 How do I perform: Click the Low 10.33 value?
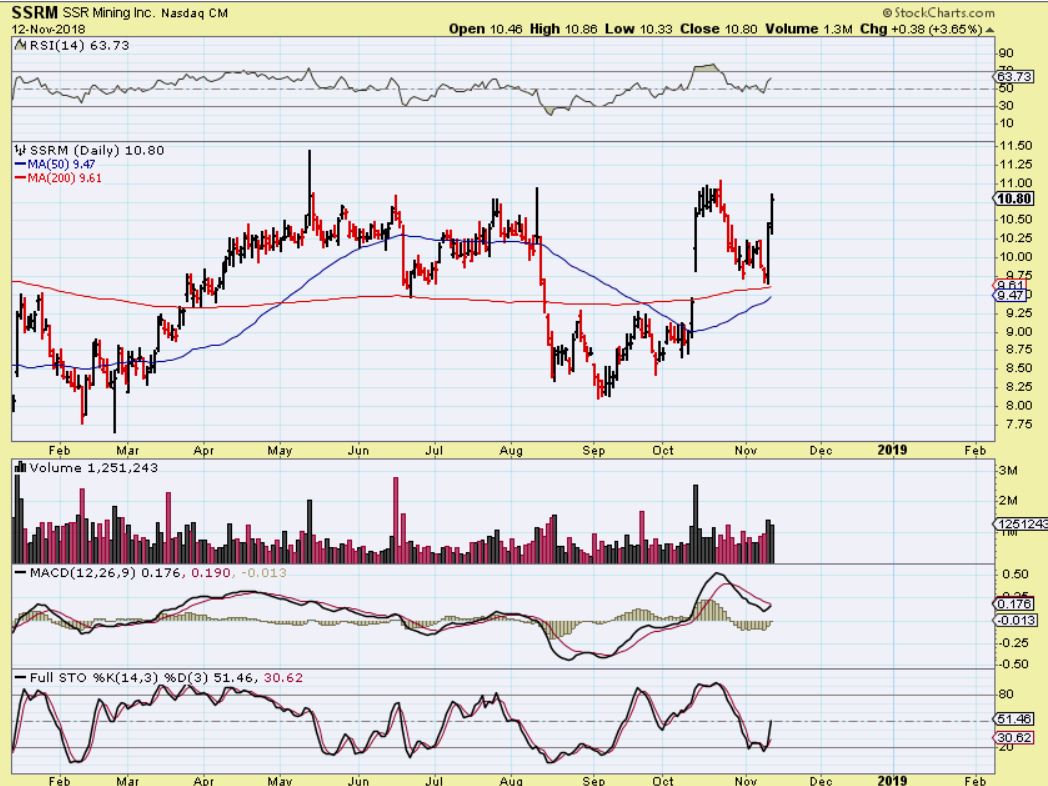click(x=639, y=29)
